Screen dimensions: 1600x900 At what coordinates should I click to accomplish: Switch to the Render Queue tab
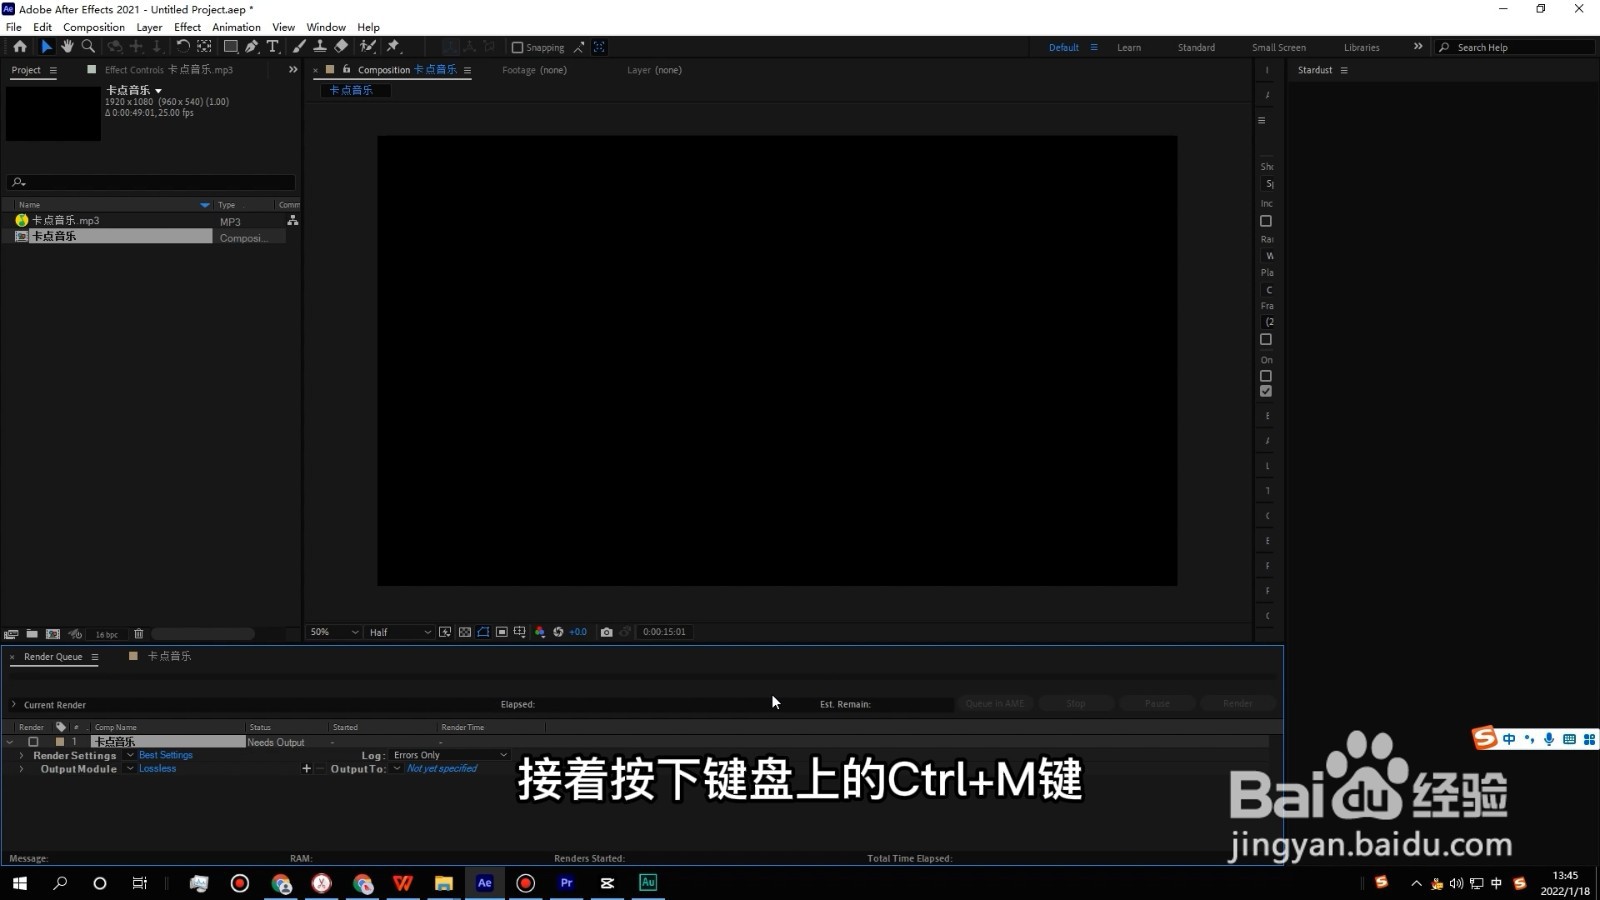(x=53, y=657)
